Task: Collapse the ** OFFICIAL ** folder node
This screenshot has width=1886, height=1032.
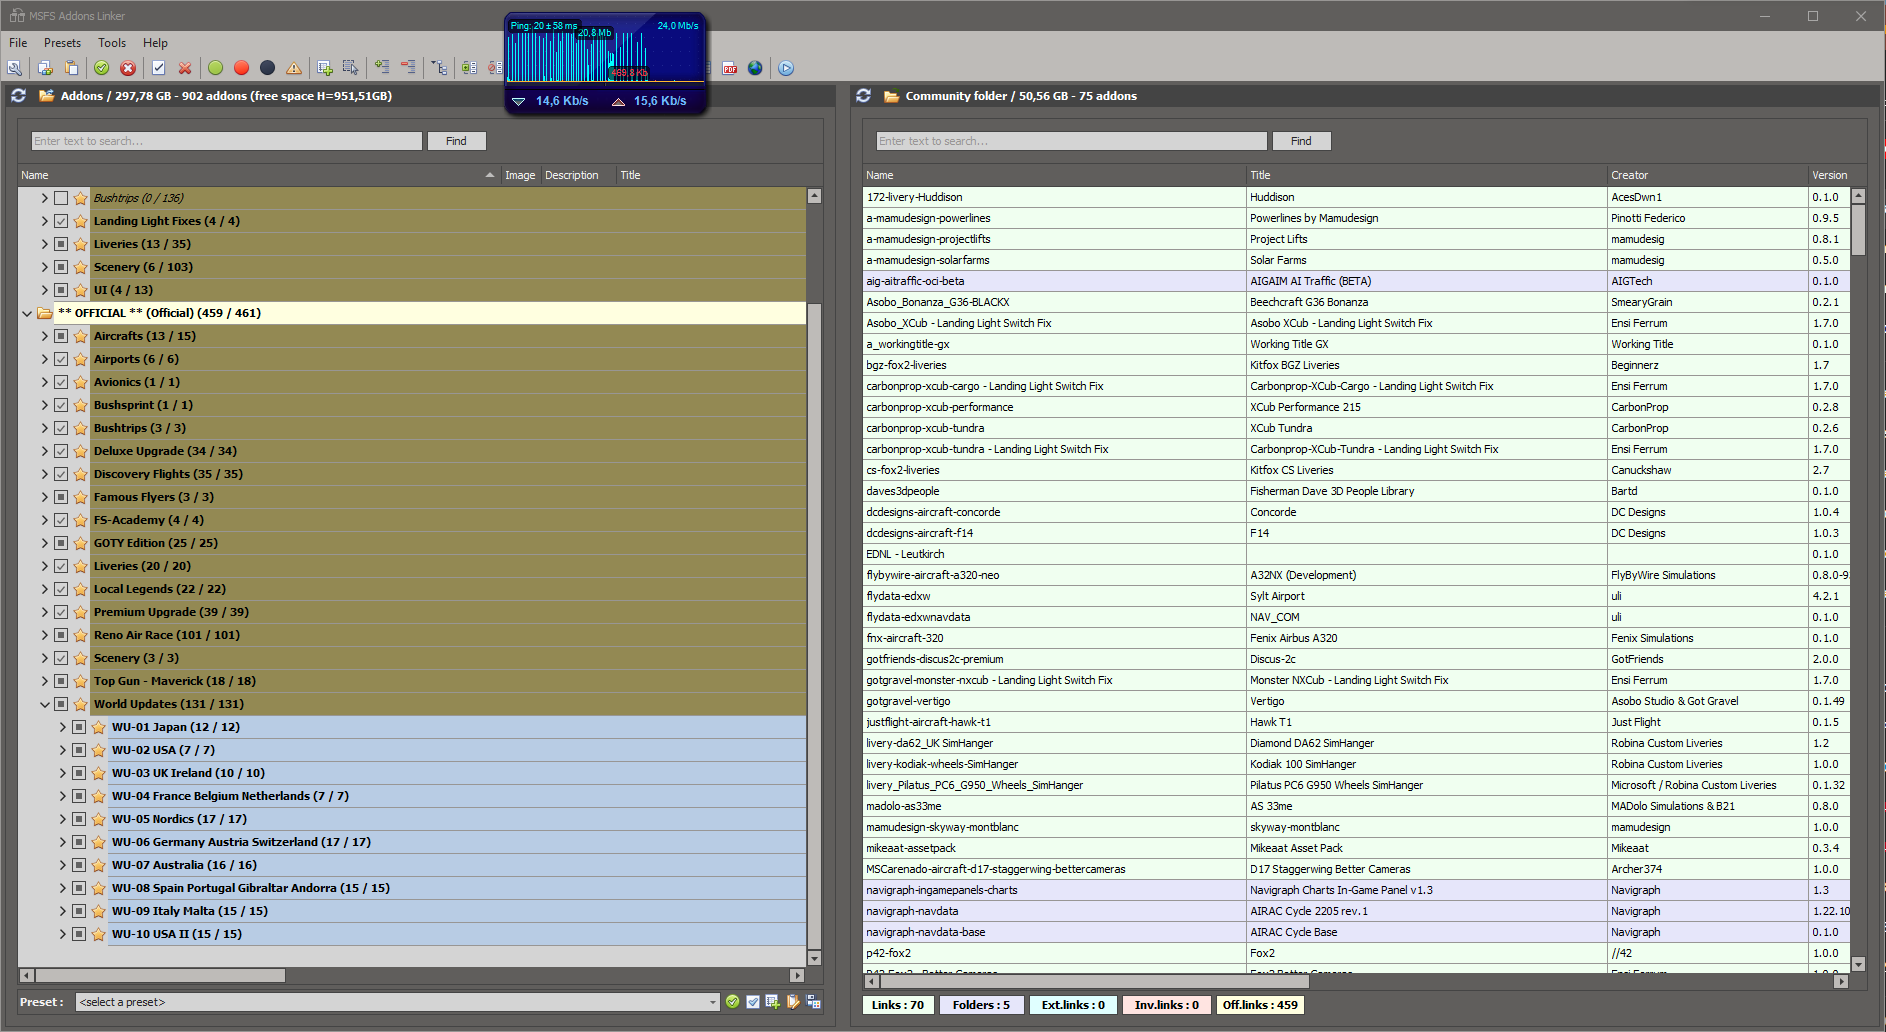Action: pyautogui.click(x=27, y=313)
